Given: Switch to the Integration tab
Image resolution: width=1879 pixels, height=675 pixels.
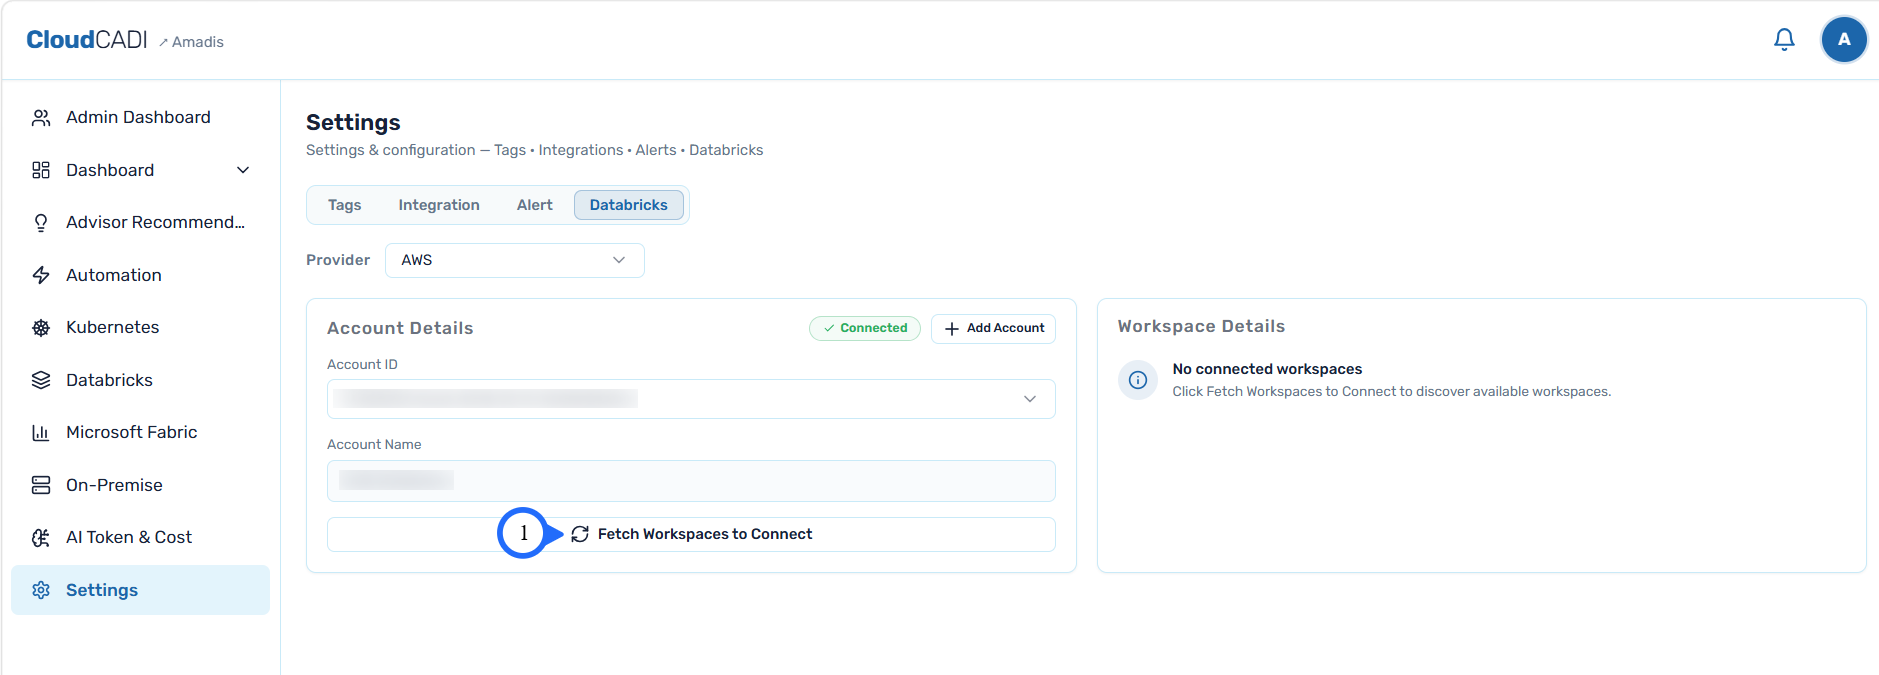Looking at the screenshot, I should pyautogui.click(x=439, y=205).
